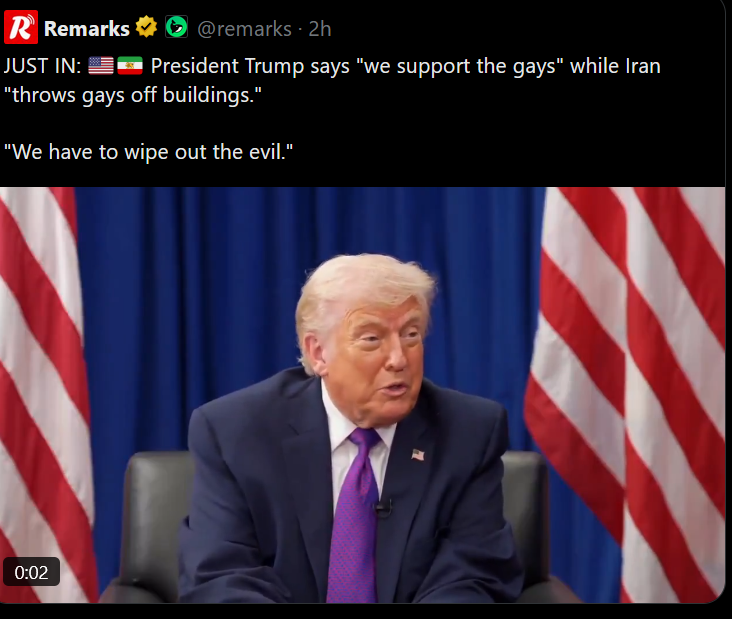Click the flag lapel pin in video
Viewport: 732px width, 619px height.
pos(418,454)
